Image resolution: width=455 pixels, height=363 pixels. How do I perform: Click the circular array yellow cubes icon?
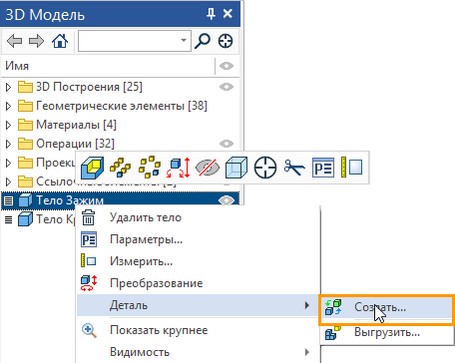coord(149,167)
